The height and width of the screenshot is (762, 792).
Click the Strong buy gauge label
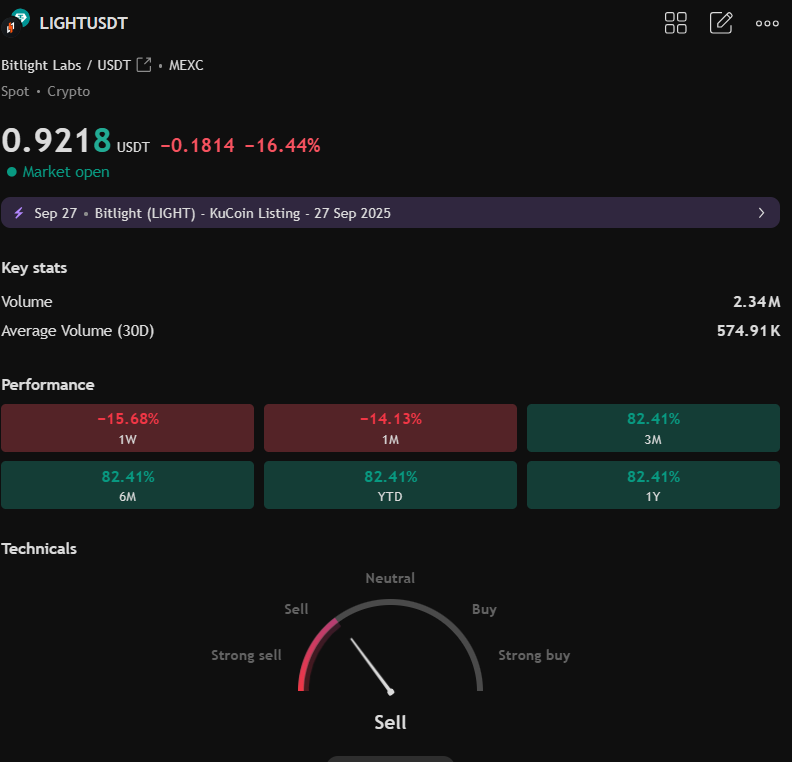[534, 655]
